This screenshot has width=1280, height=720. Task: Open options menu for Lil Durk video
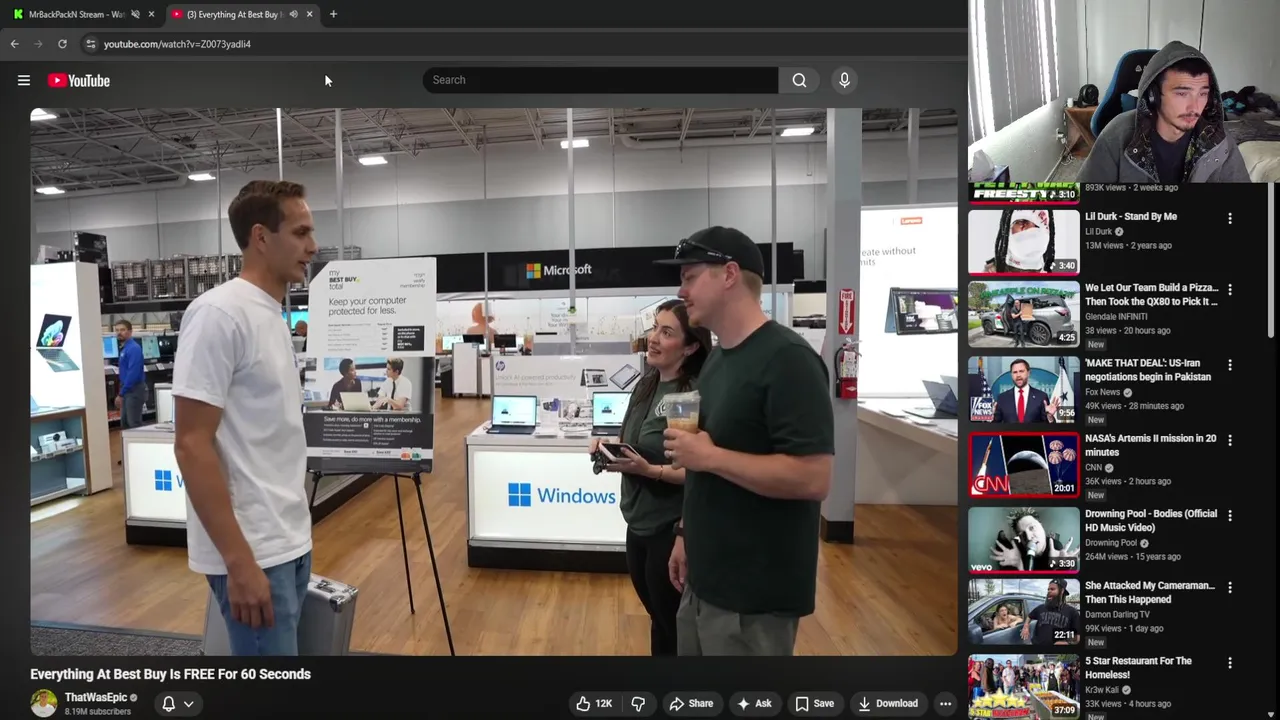tap(1230, 218)
